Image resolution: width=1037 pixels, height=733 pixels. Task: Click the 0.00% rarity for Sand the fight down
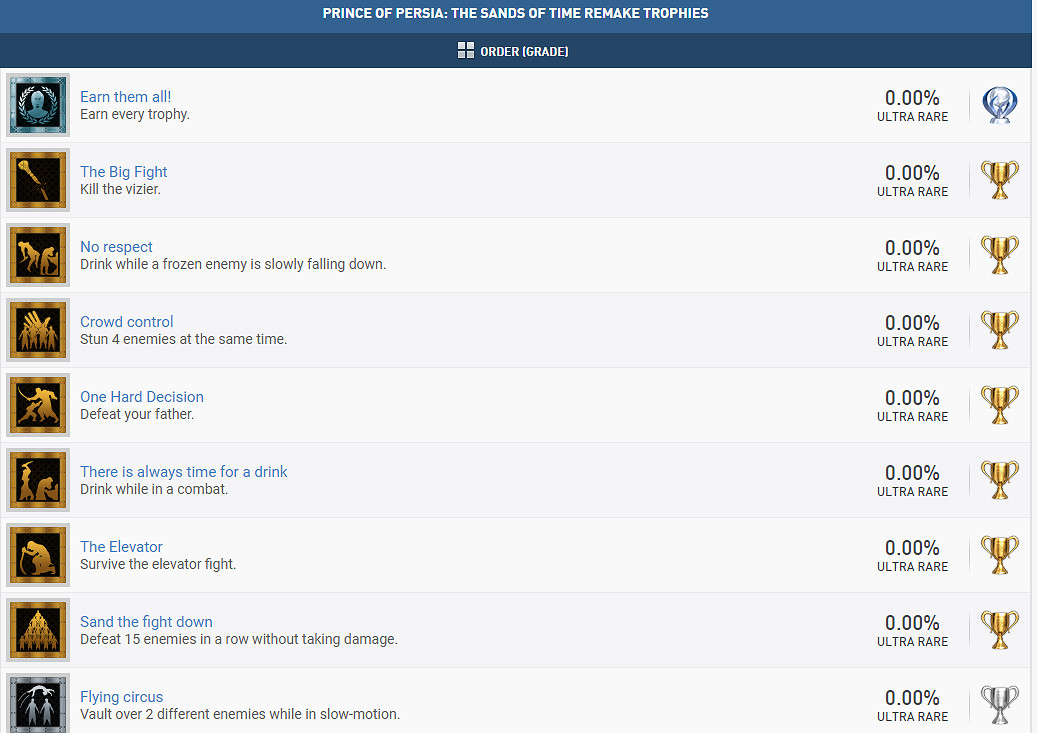tap(912, 623)
